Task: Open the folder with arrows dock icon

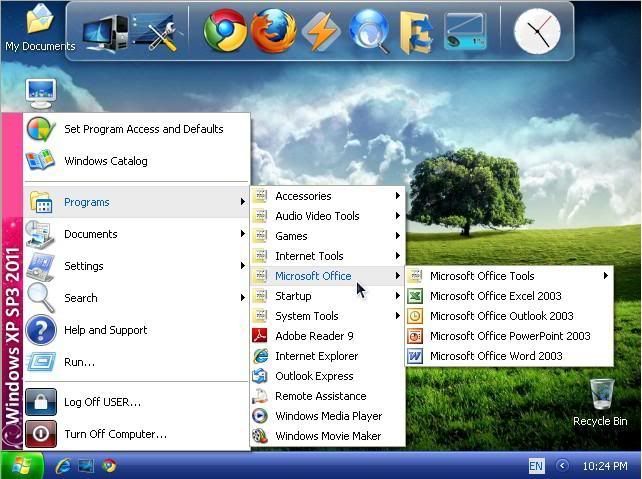Action: tap(416, 33)
